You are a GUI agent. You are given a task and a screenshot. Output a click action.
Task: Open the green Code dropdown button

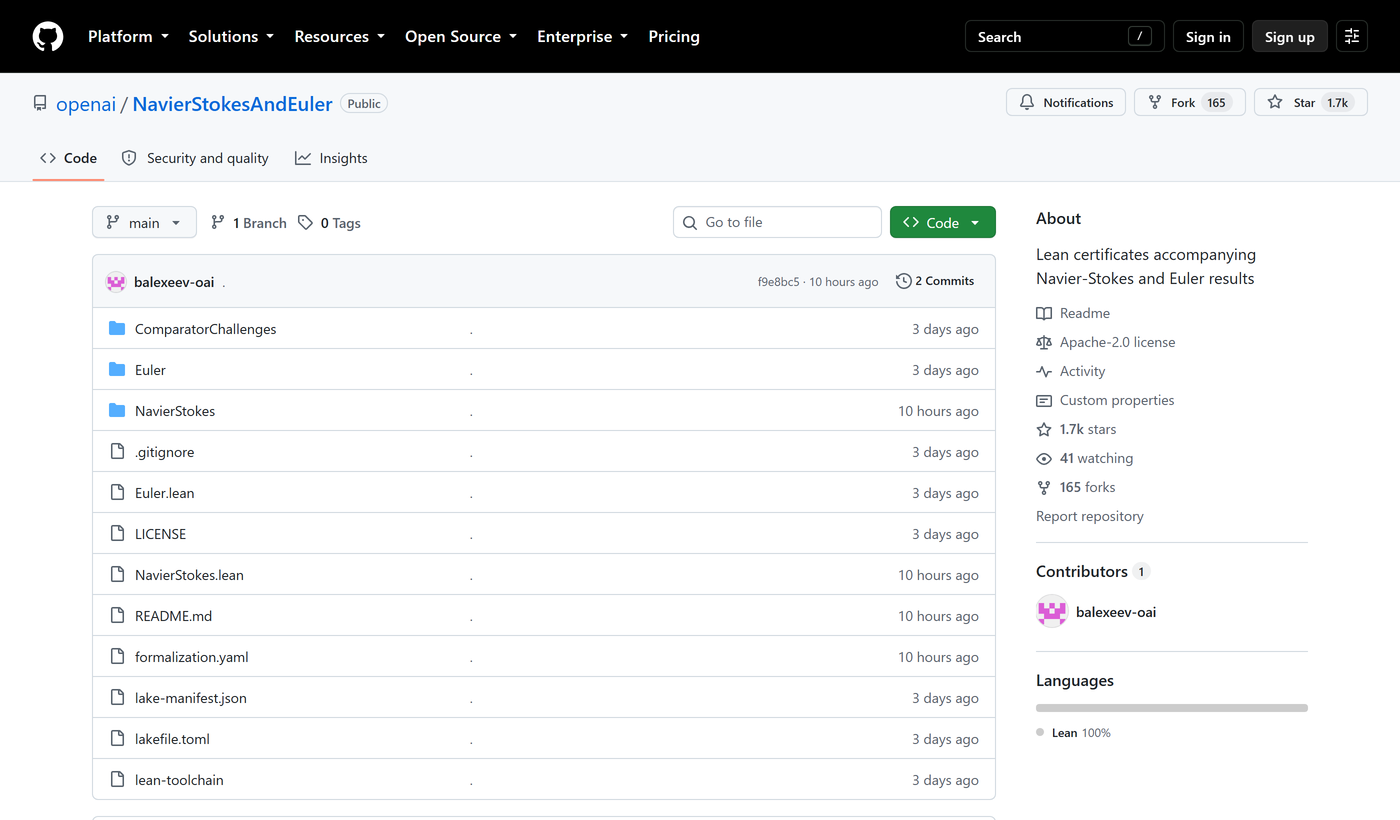(x=942, y=223)
